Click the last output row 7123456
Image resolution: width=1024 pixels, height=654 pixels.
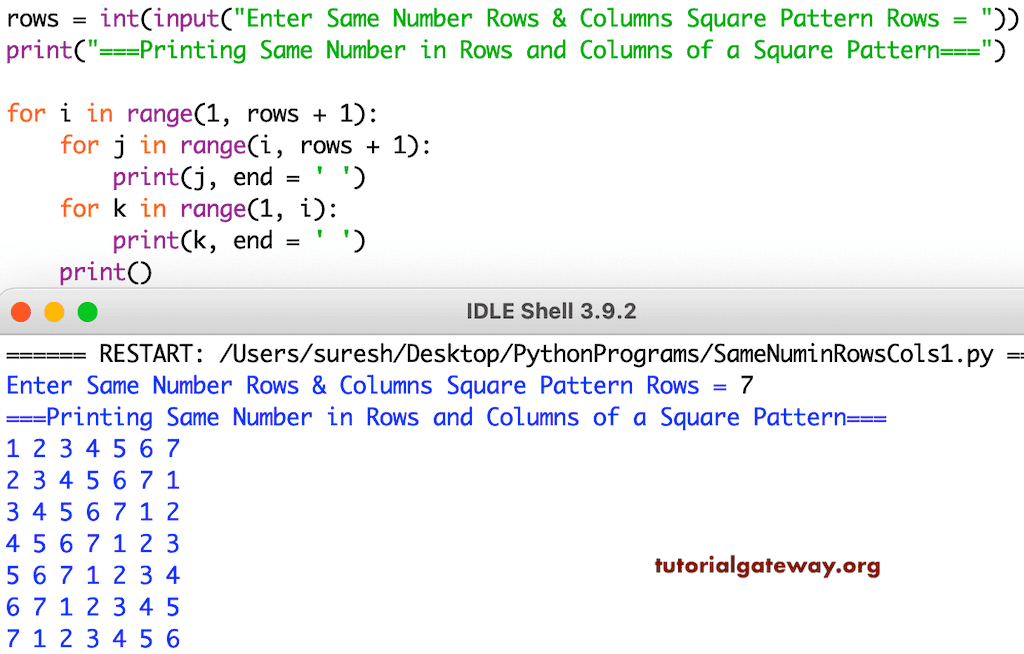tap(90, 638)
